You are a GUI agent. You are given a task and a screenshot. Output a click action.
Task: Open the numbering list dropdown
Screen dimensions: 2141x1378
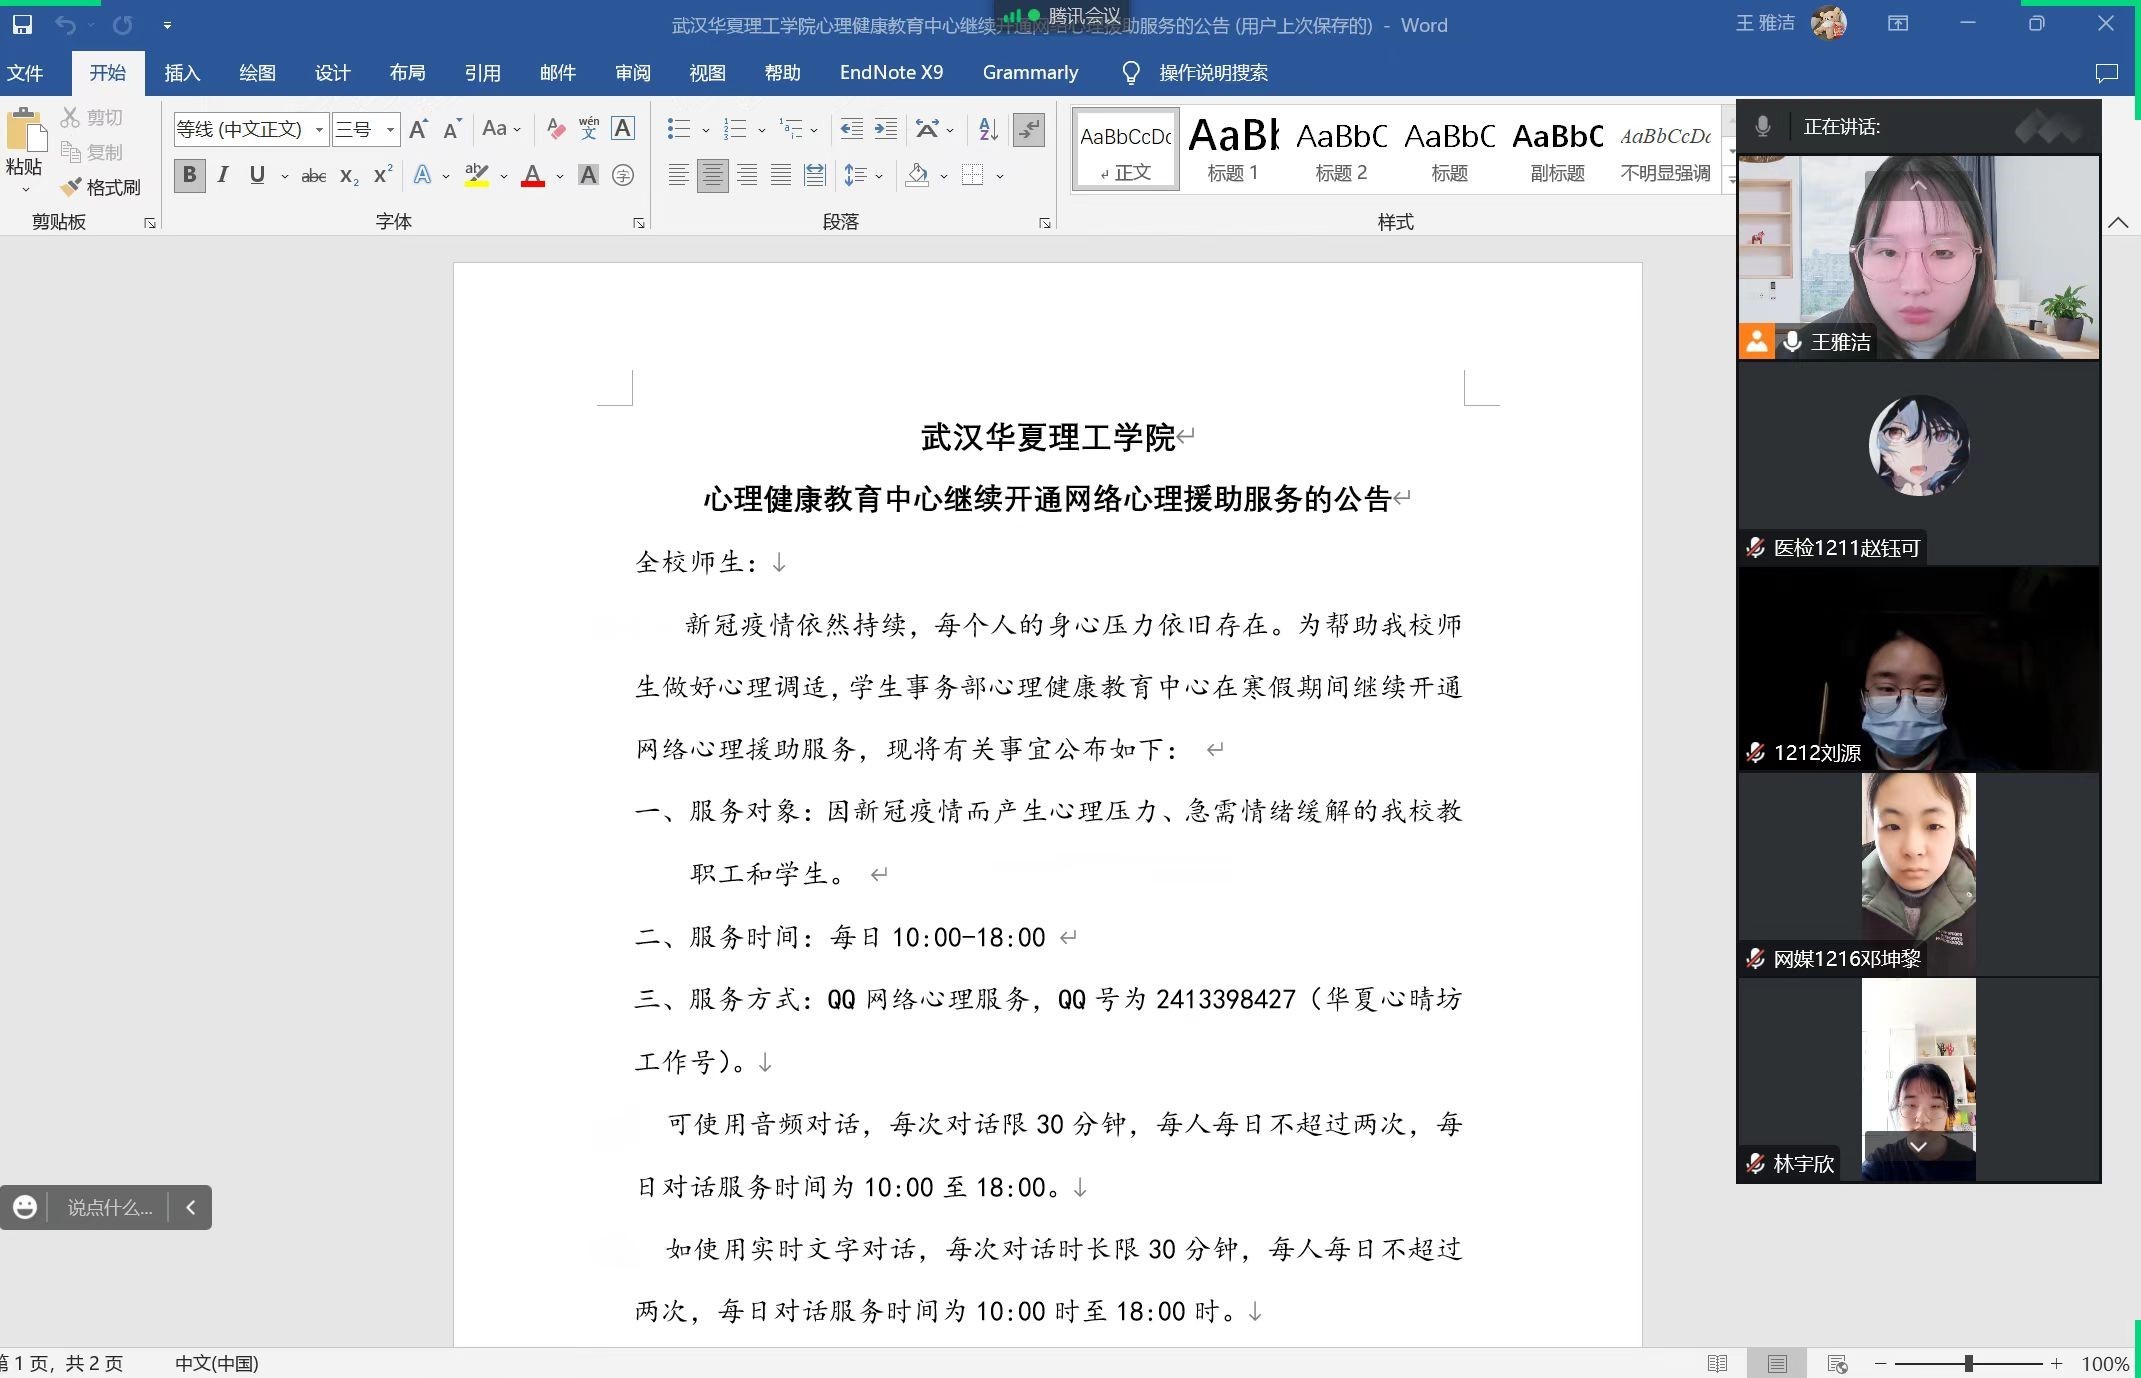(762, 129)
